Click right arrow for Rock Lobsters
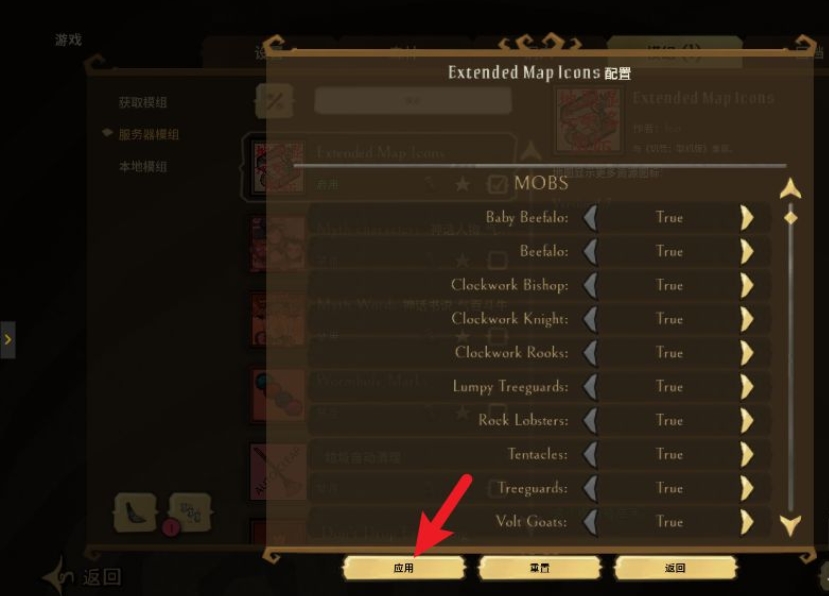 747,420
